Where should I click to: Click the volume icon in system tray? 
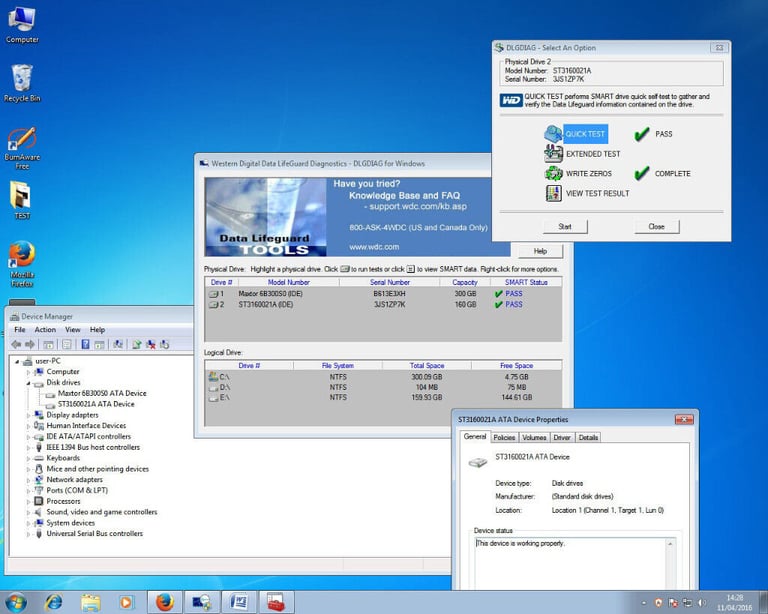pos(702,602)
